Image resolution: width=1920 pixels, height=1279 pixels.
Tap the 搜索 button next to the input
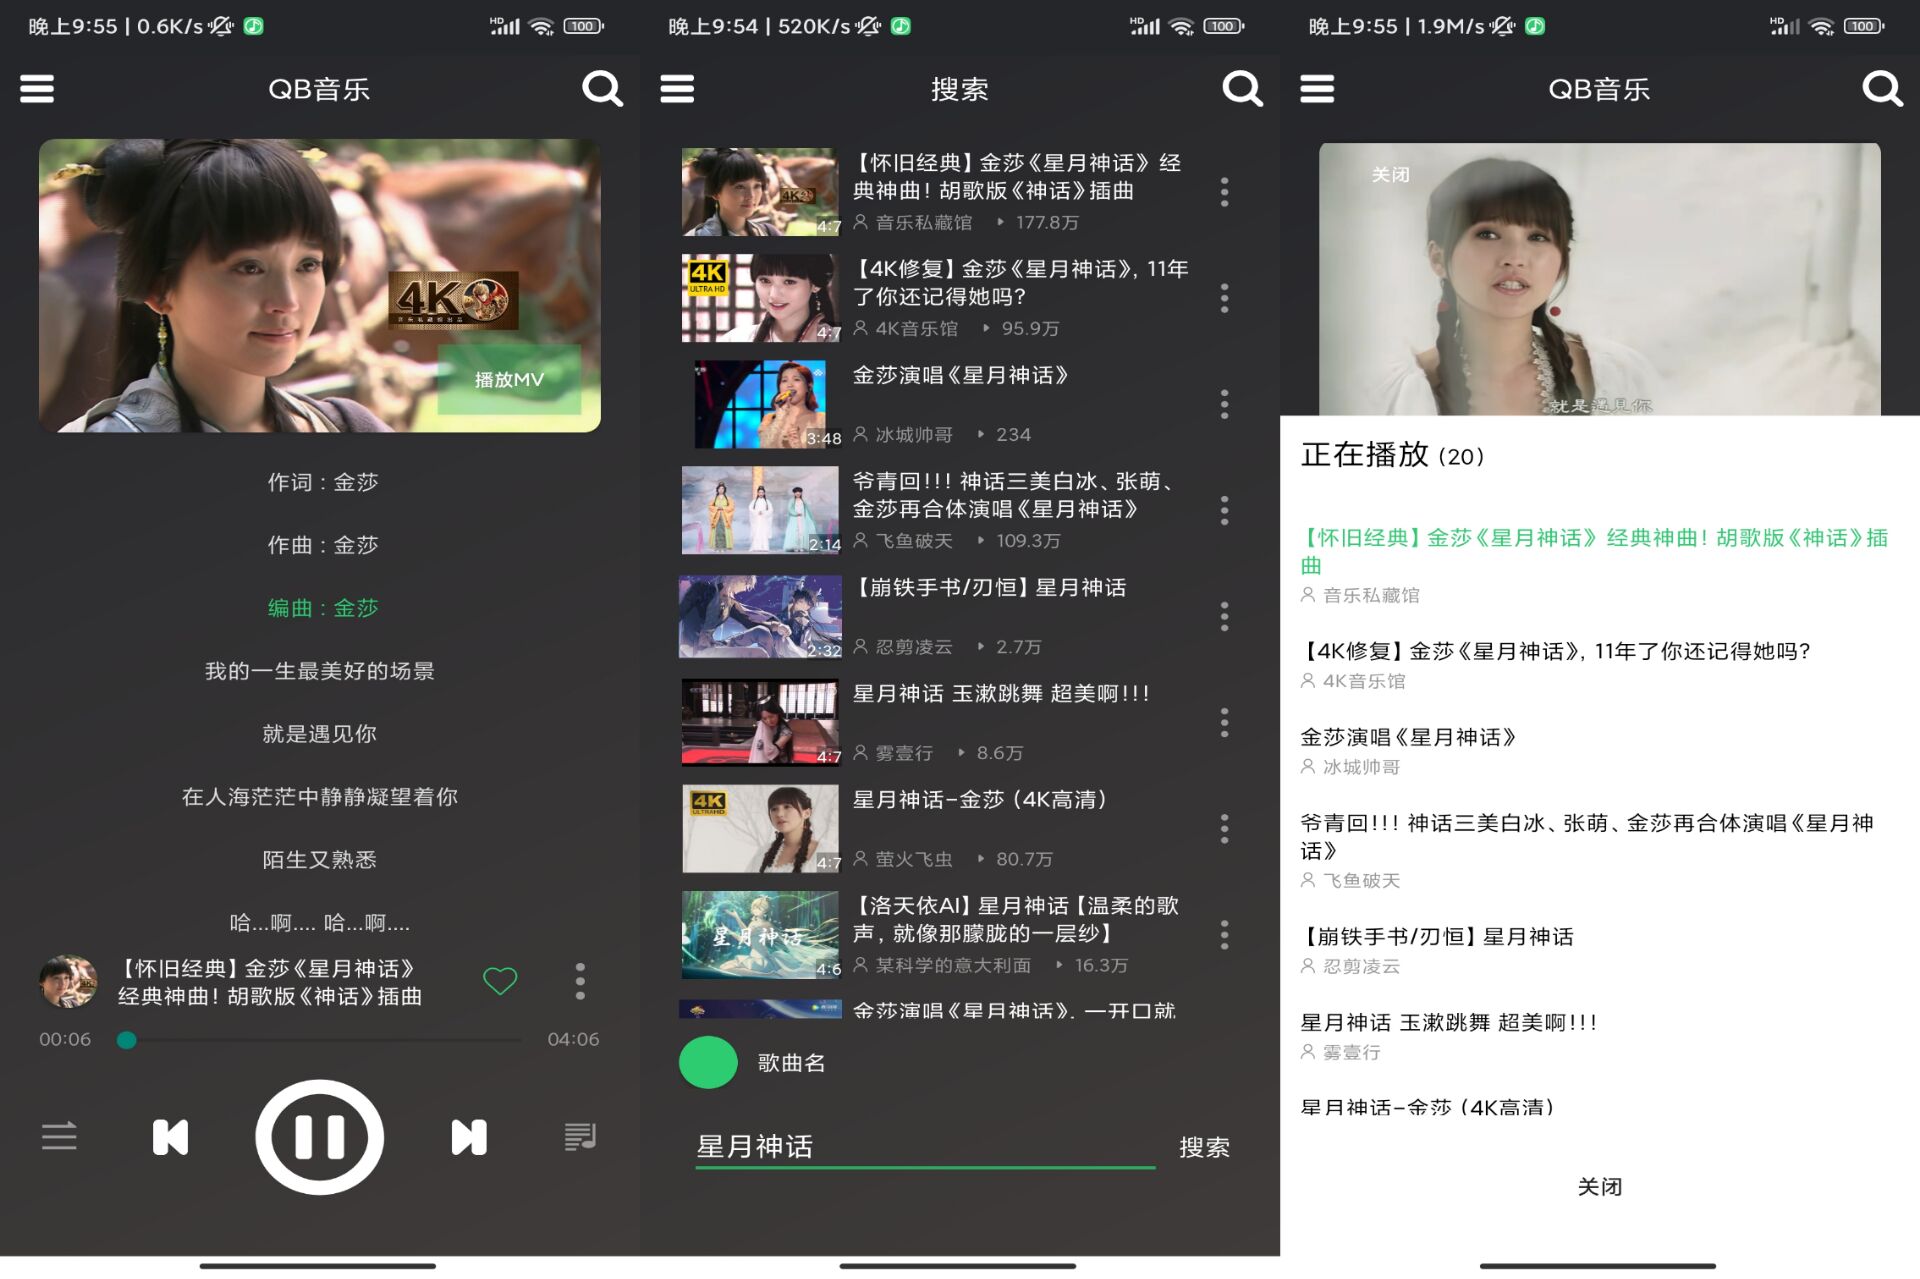pyautogui.click(x=1204, y=1147)
